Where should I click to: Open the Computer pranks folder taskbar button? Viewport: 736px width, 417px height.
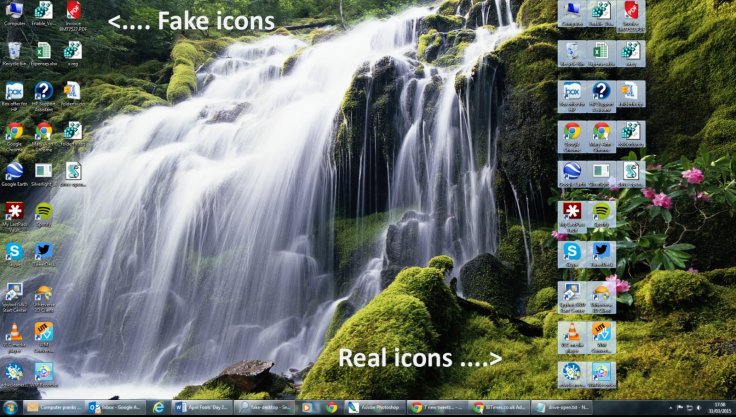pyautogui.click(x=54, y=408)
